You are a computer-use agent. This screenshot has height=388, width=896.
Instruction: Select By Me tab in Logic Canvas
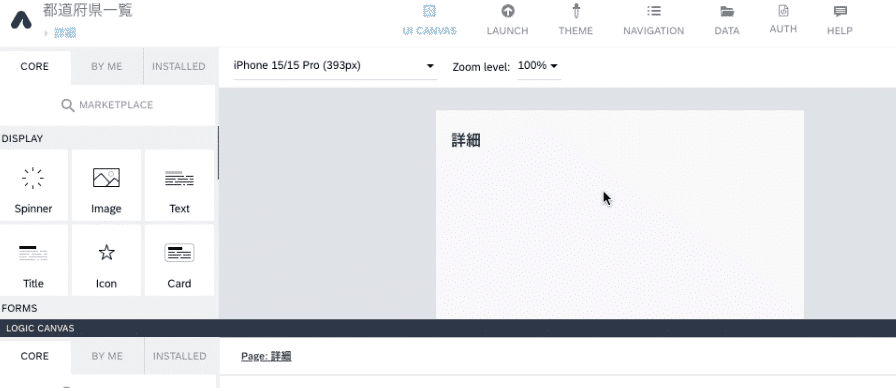coord(107,356)
